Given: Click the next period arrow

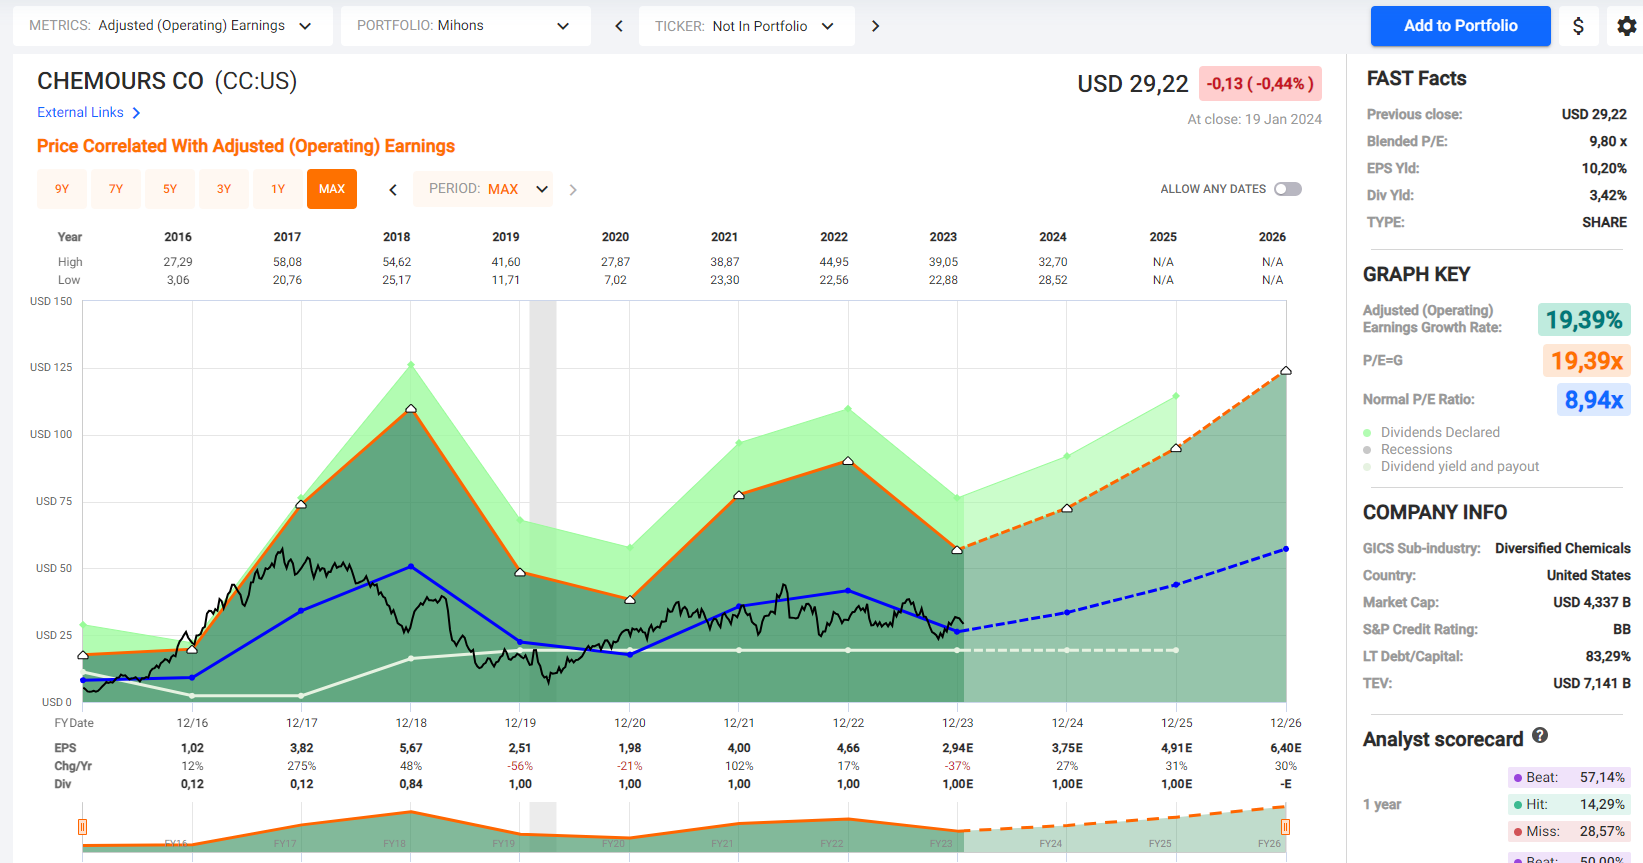Looking at the screenshot, I should pyautogui.click(x=573, y=189).
